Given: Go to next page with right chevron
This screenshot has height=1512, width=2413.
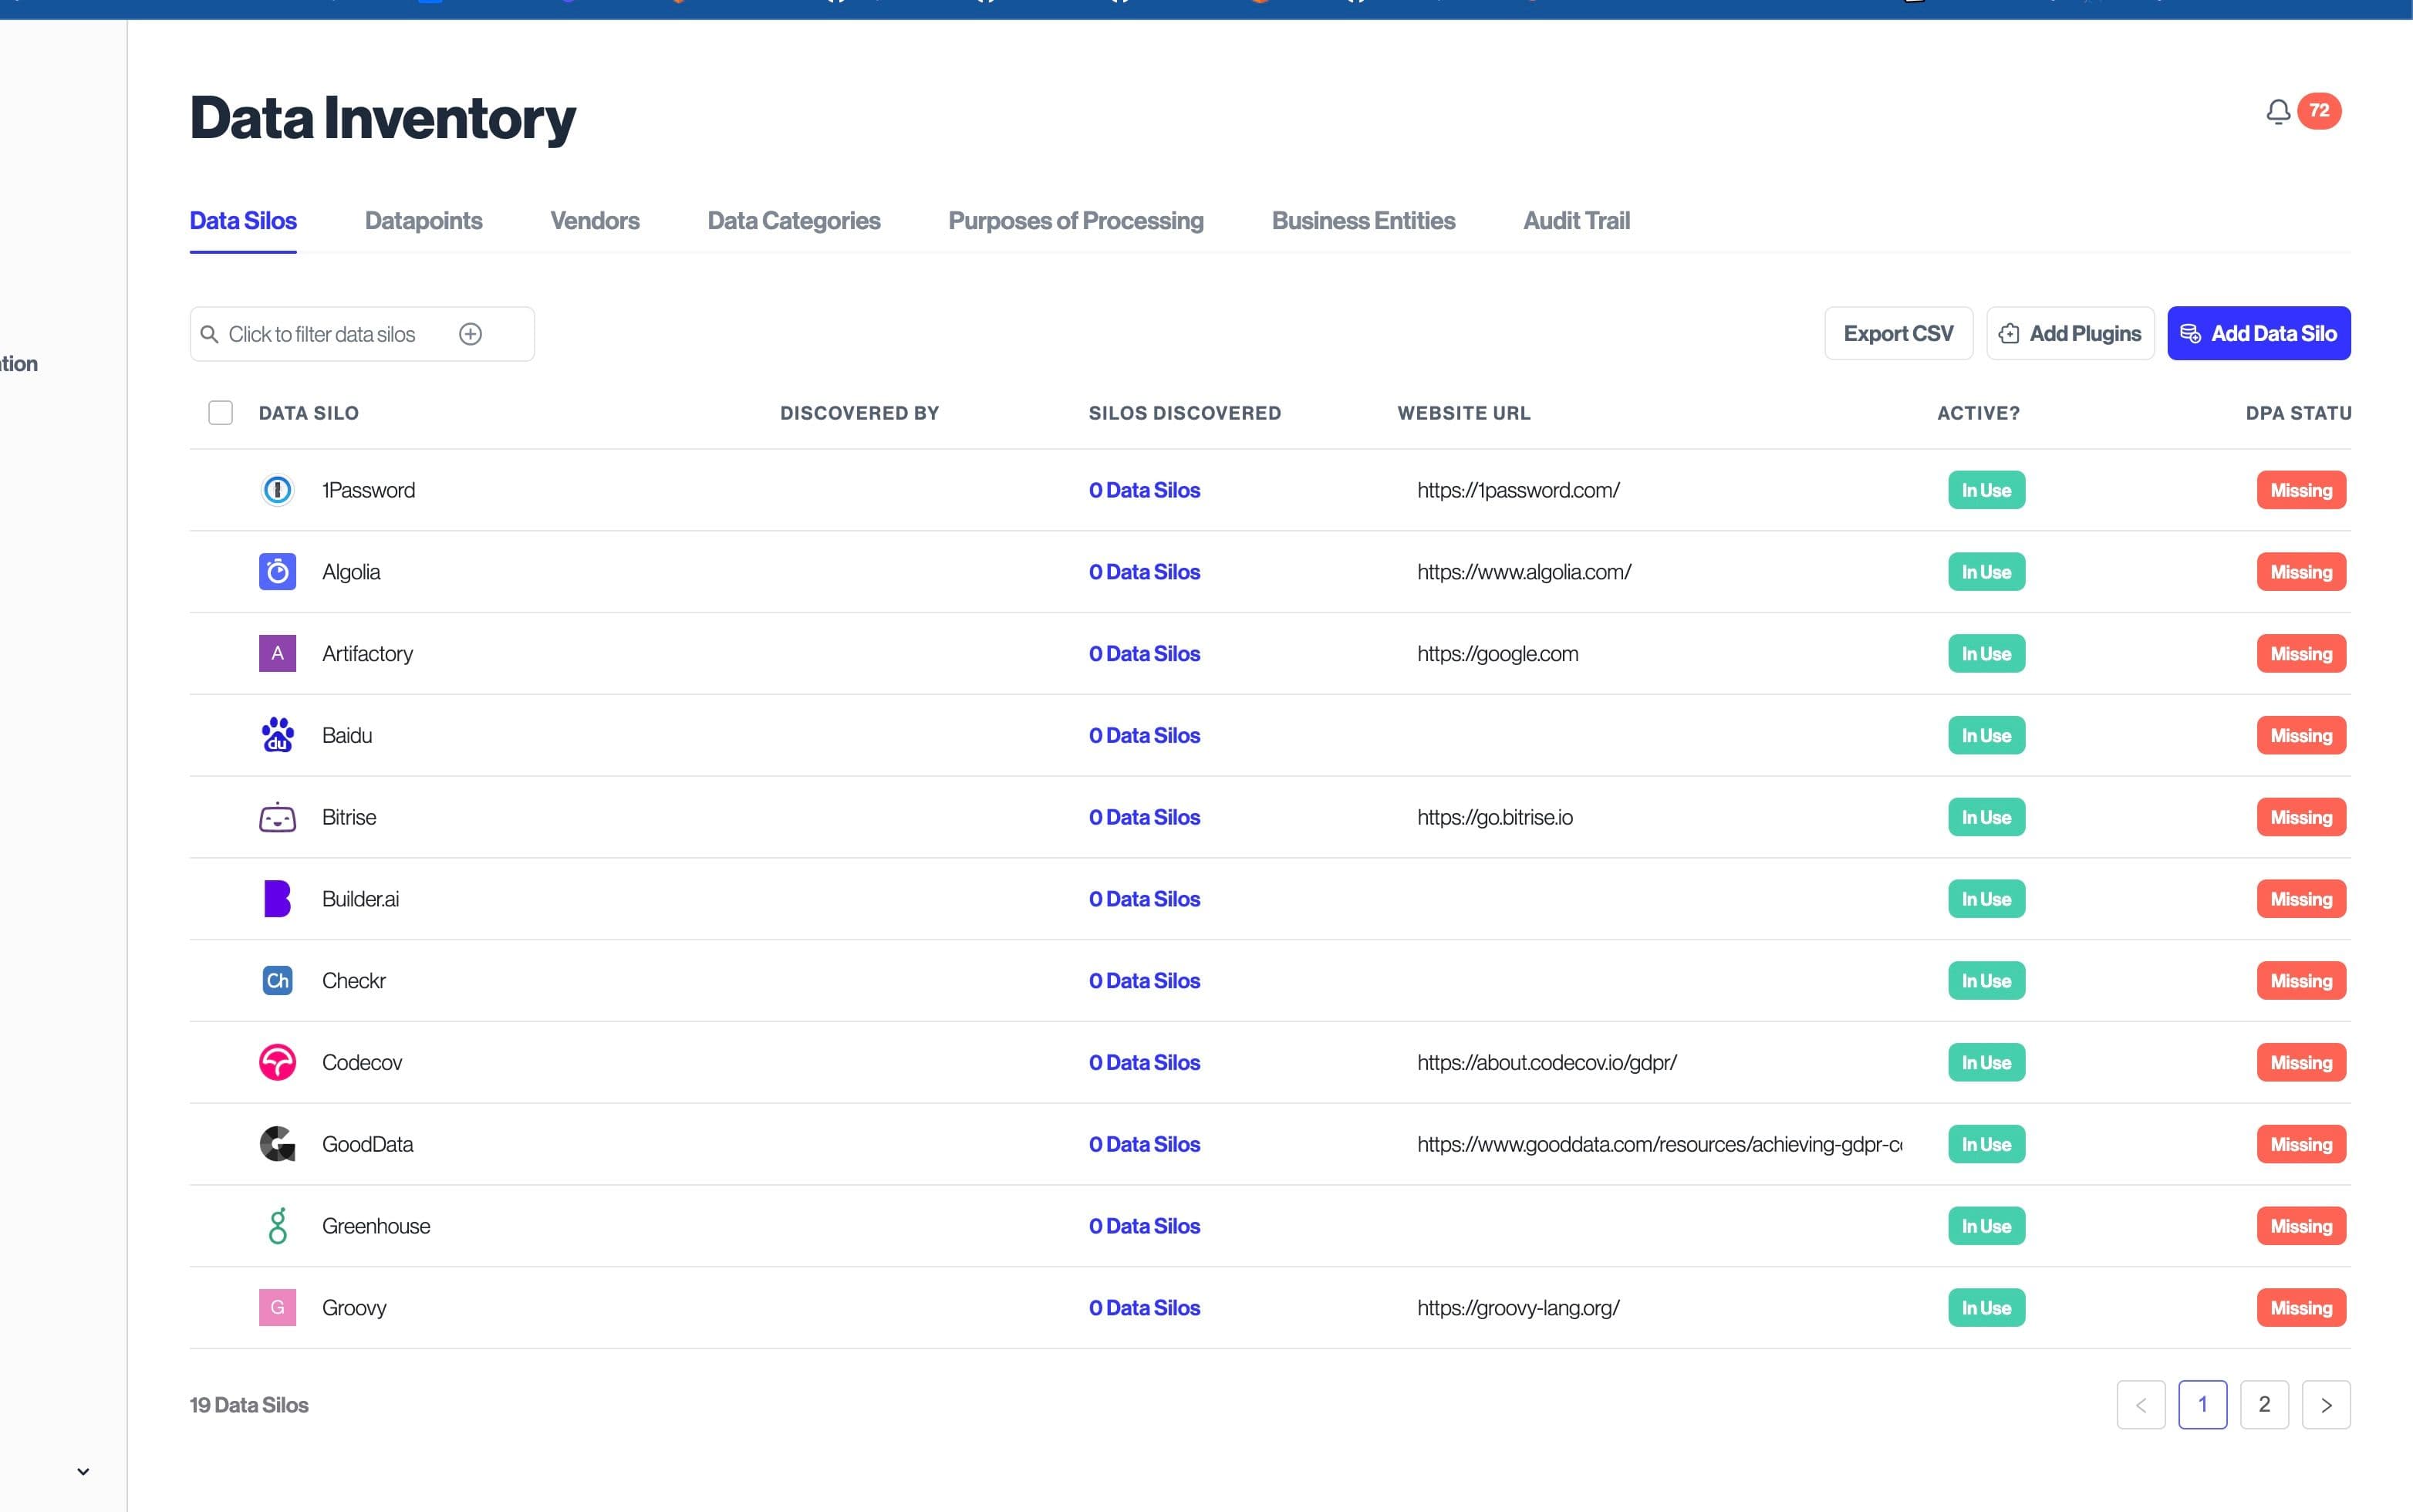Looking at the screenshot, I should tap(2325, 1405).
